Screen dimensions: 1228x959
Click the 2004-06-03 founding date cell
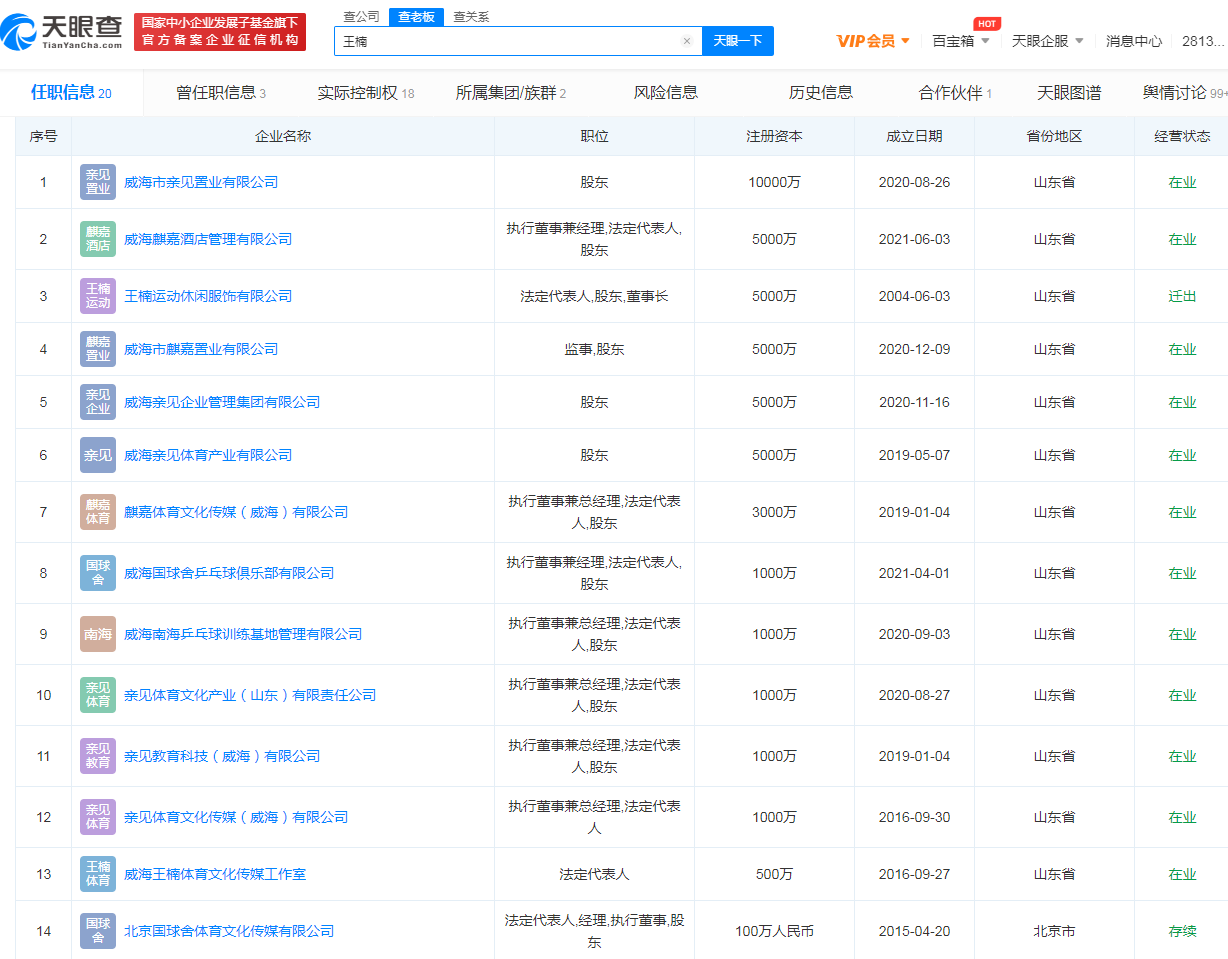click(x=914, y=296)
